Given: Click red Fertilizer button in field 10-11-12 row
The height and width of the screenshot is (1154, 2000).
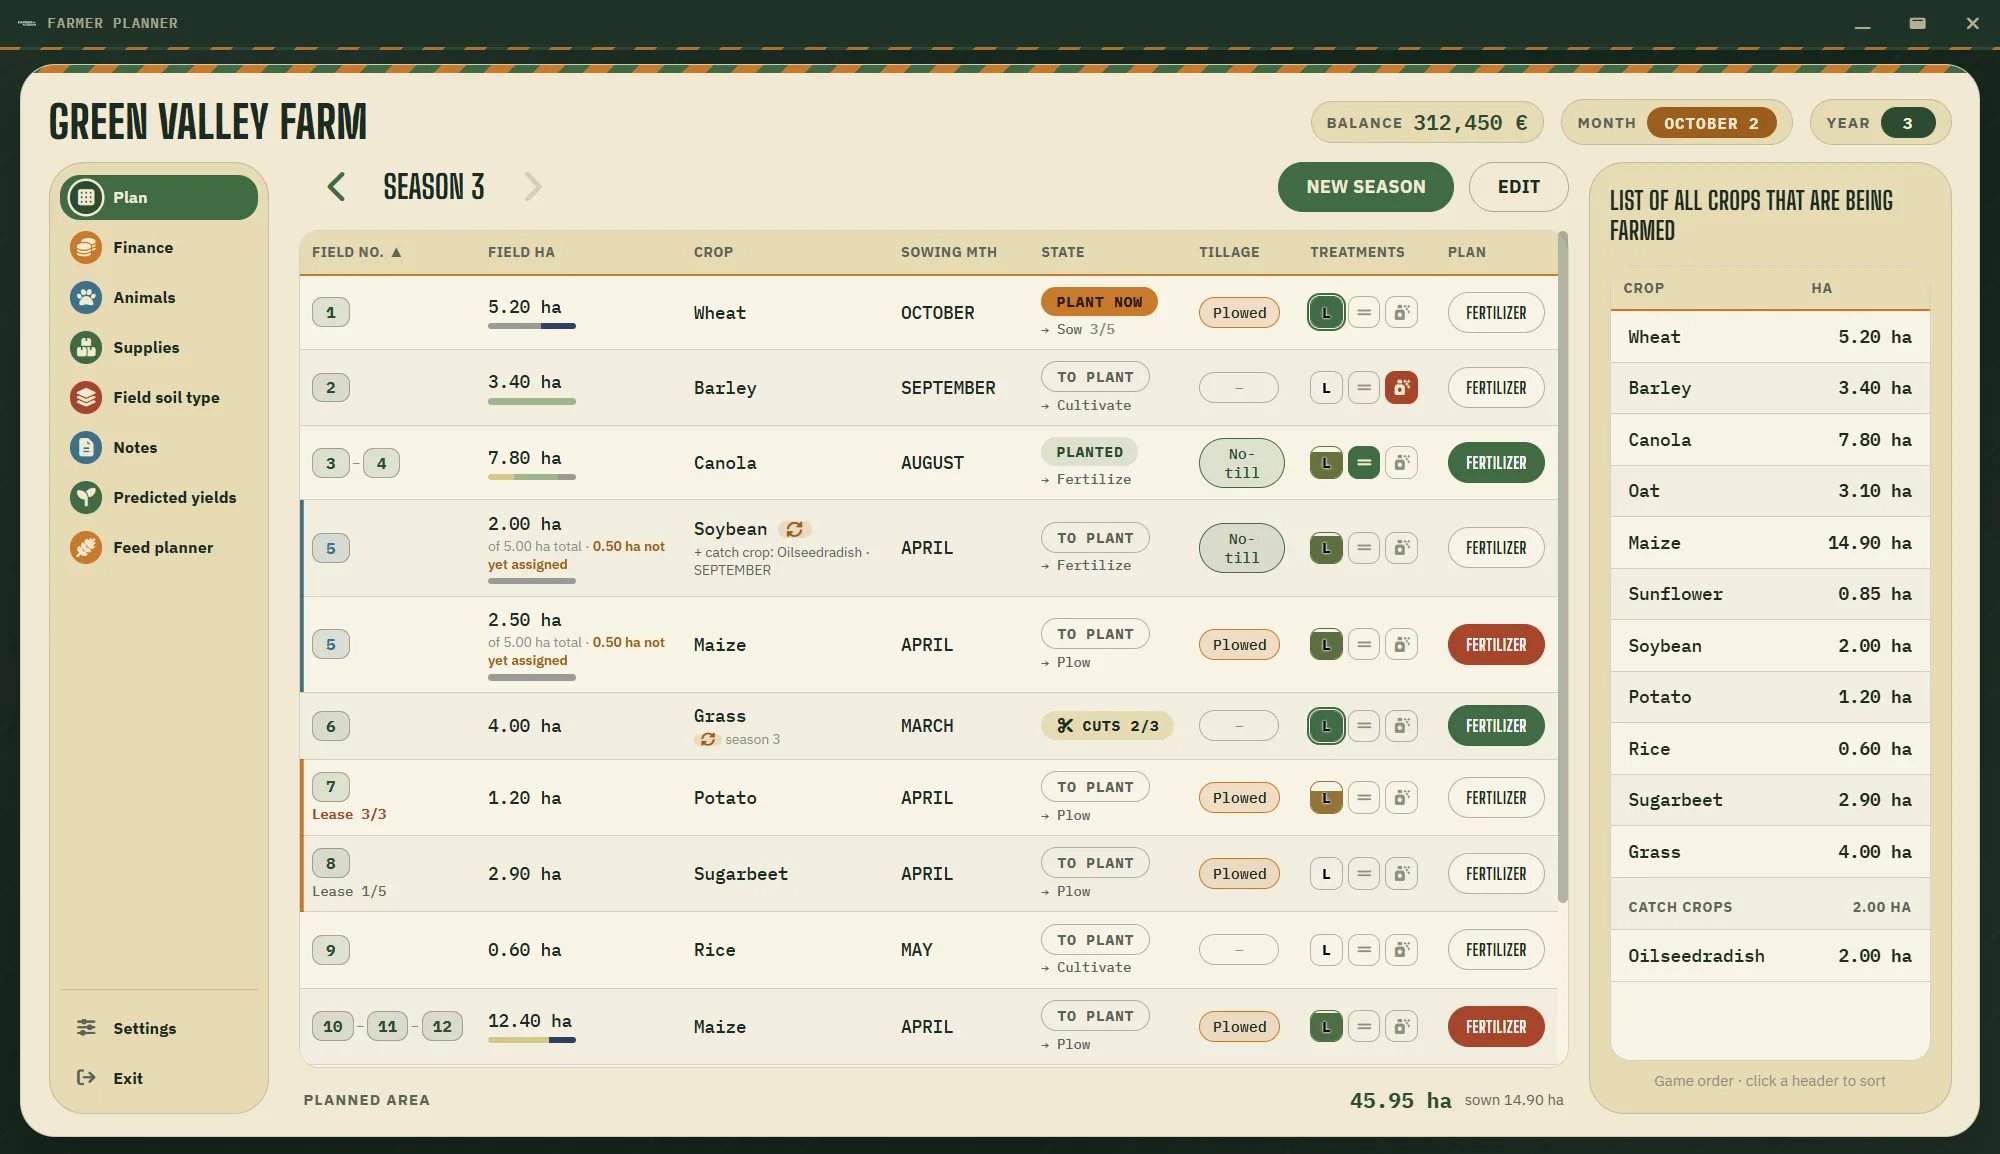Looking at the screenshot, I should [1496, 1027].
